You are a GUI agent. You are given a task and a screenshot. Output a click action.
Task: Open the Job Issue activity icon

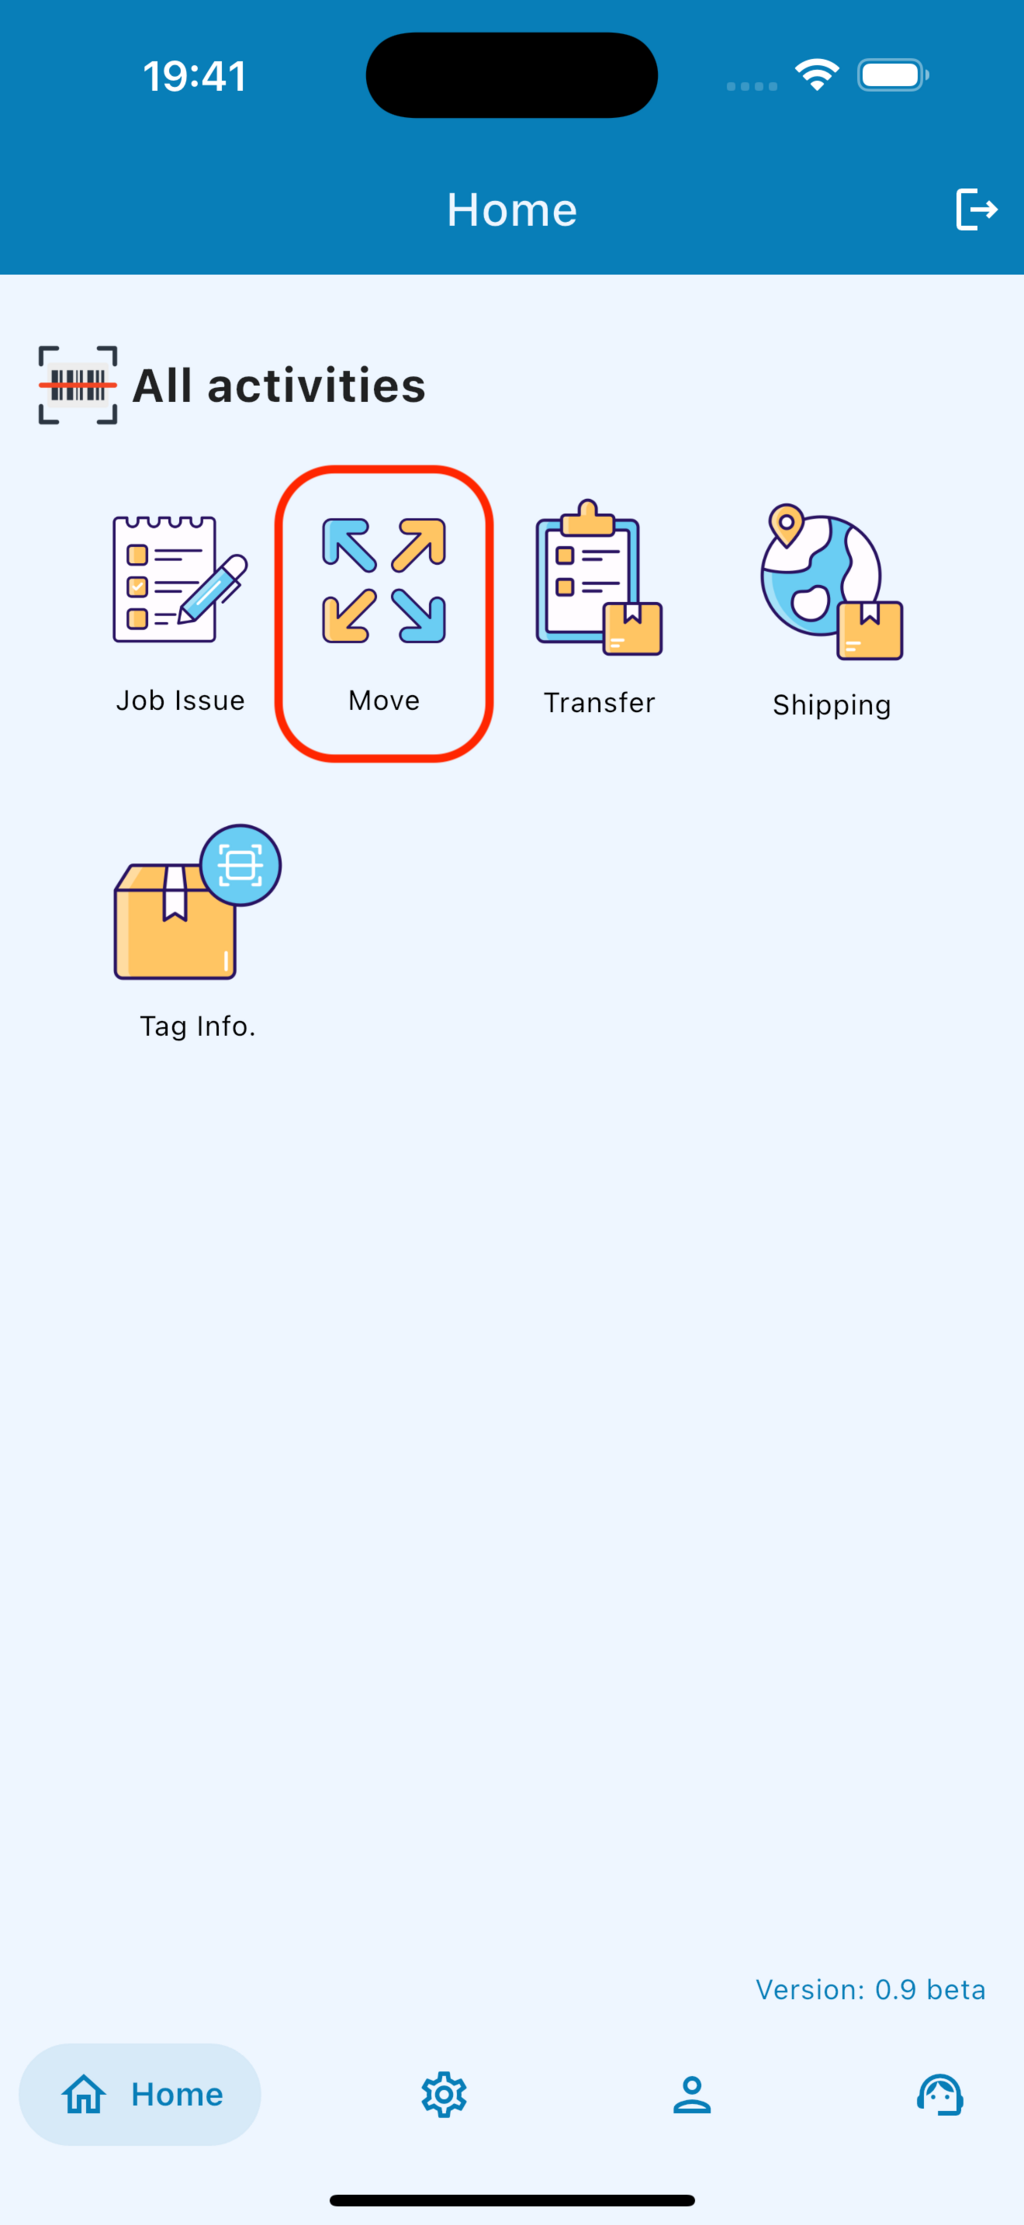coord(180,579)
